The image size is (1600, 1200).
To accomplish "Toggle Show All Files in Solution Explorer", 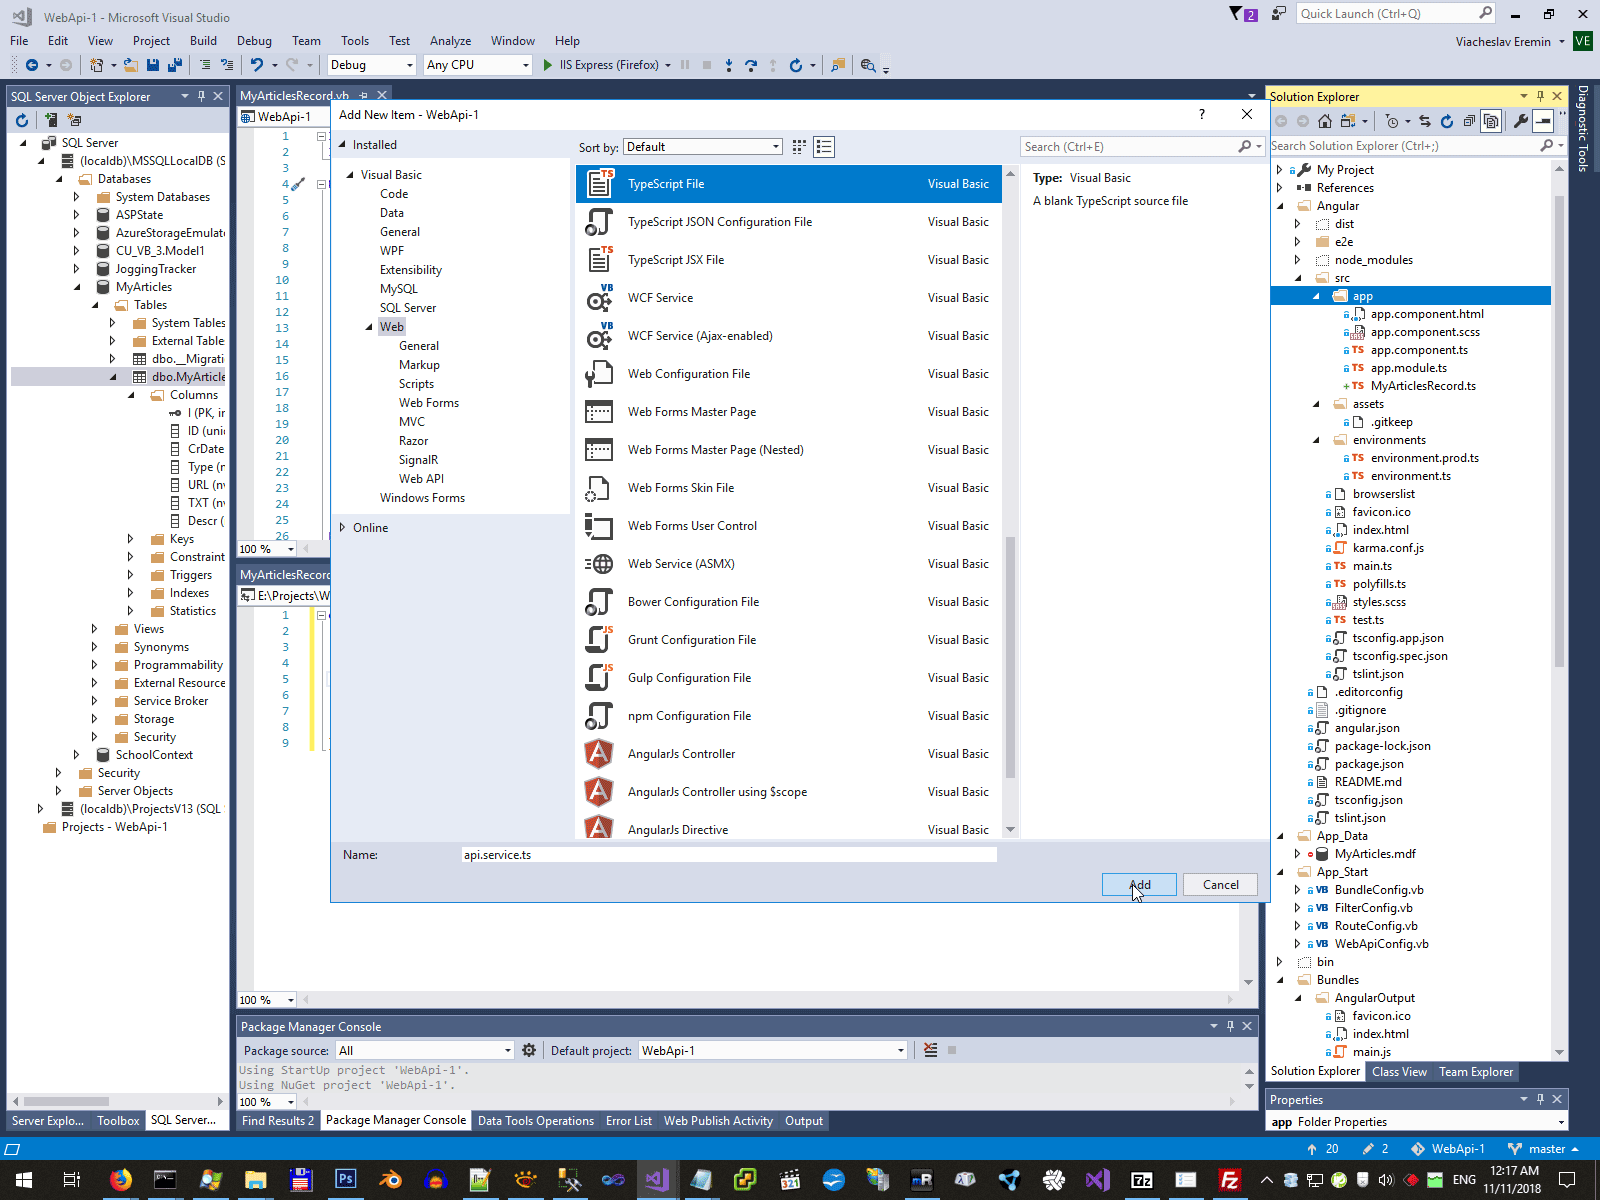I will (x=1491, y=121).
